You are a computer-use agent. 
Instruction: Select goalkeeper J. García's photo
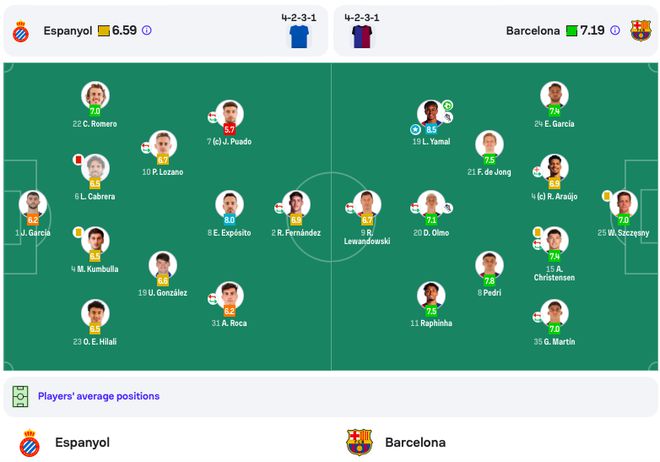point(32,204)
